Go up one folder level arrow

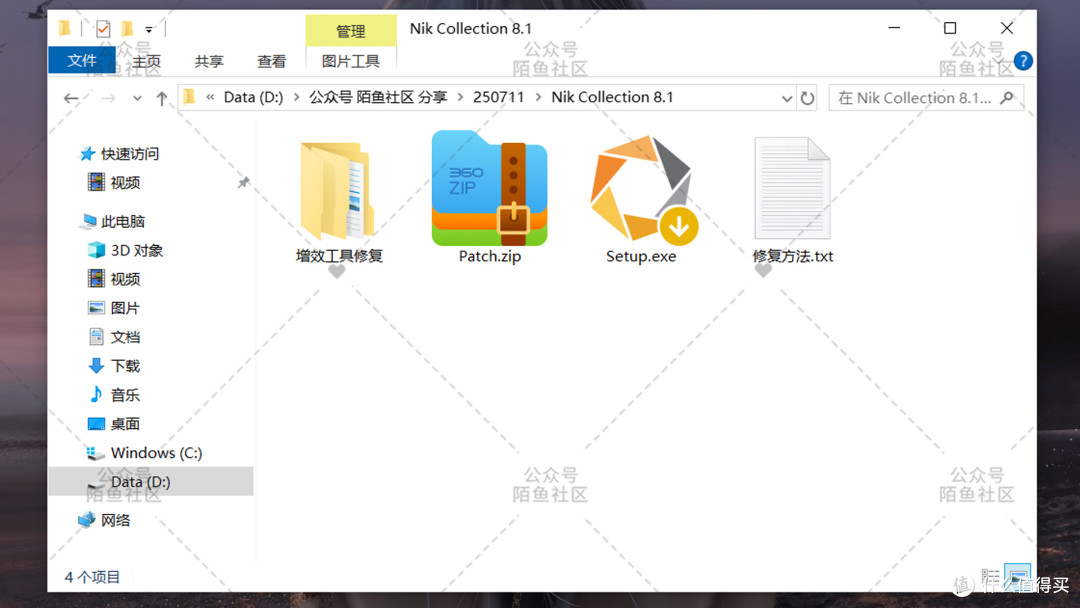pyautogui.click(x=162, y=98)
